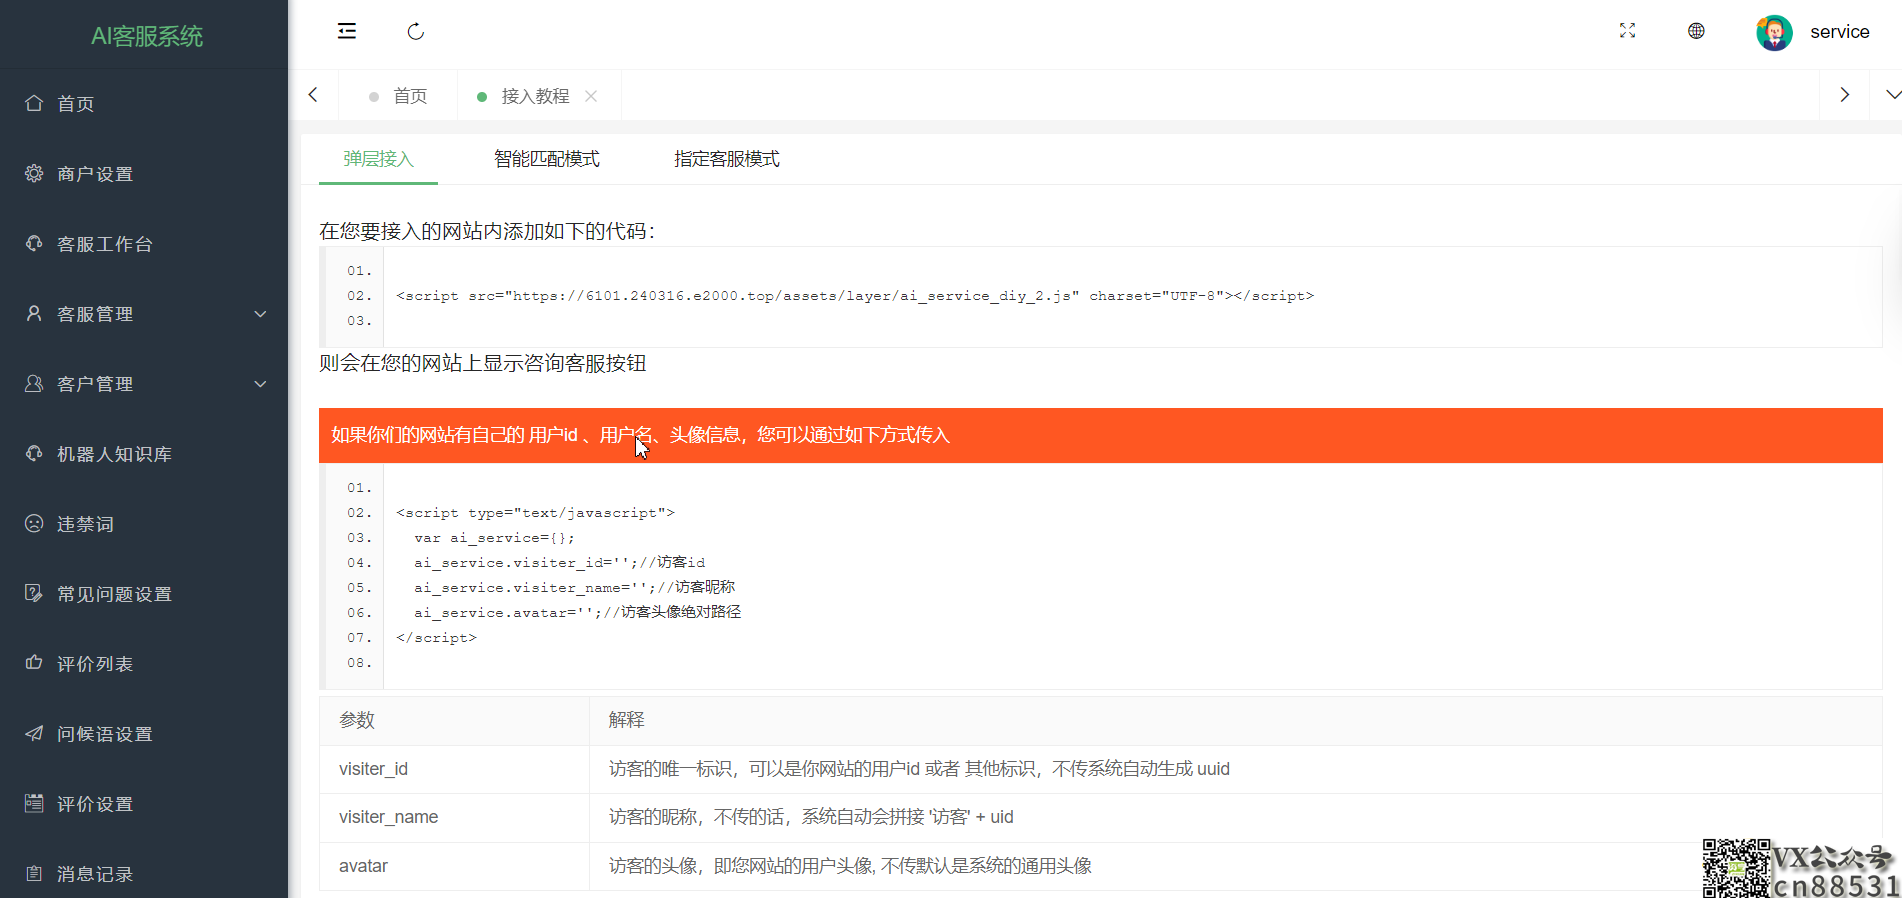1902x898 pixels.
Task: Select the 弹层接入 tab
Action: [378, 159]
